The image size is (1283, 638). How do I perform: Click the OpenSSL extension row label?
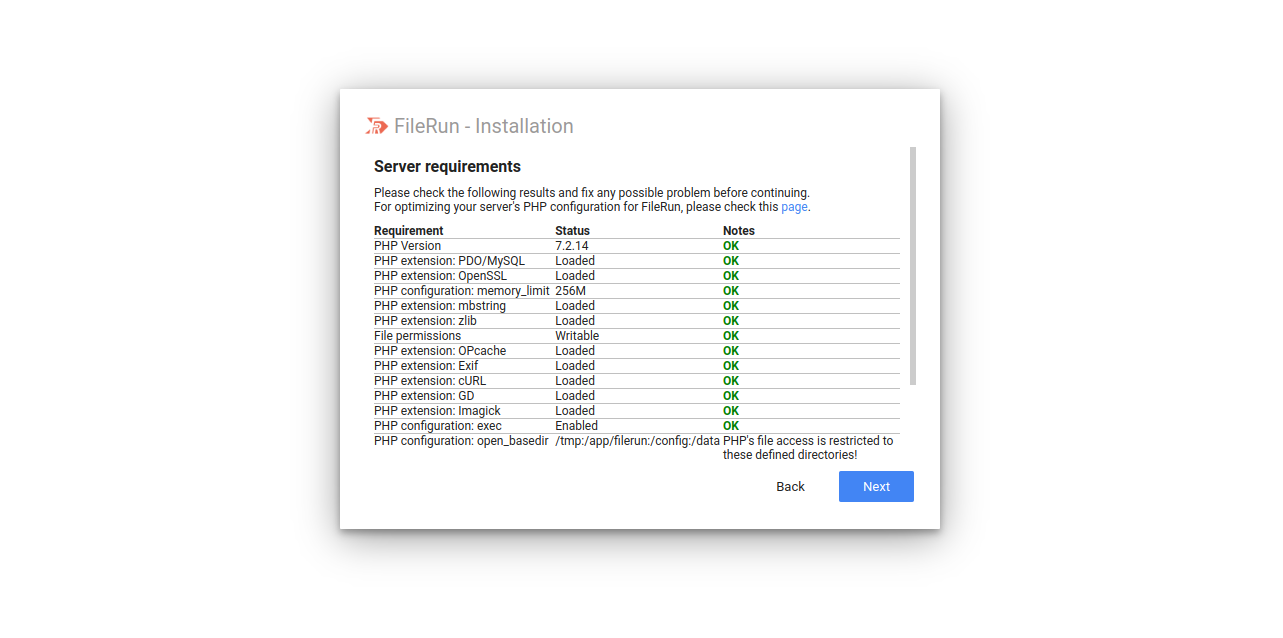pyautogui.click(x=442, y=276)
